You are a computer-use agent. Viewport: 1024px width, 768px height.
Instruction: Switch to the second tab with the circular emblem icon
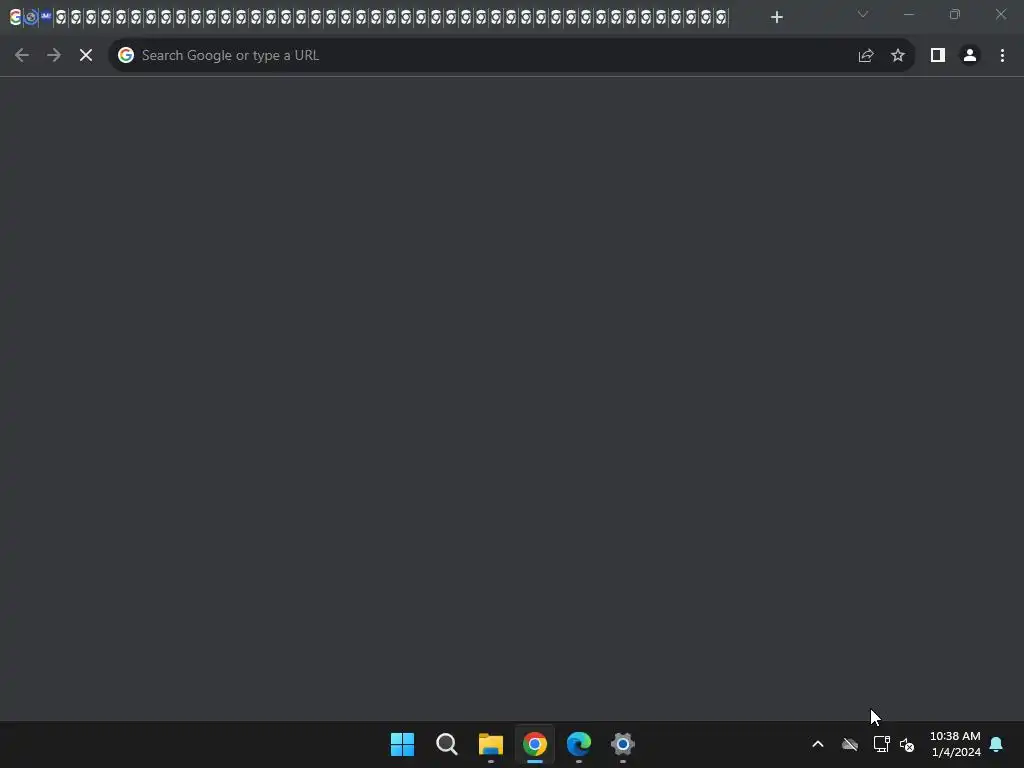click(31, 17)
